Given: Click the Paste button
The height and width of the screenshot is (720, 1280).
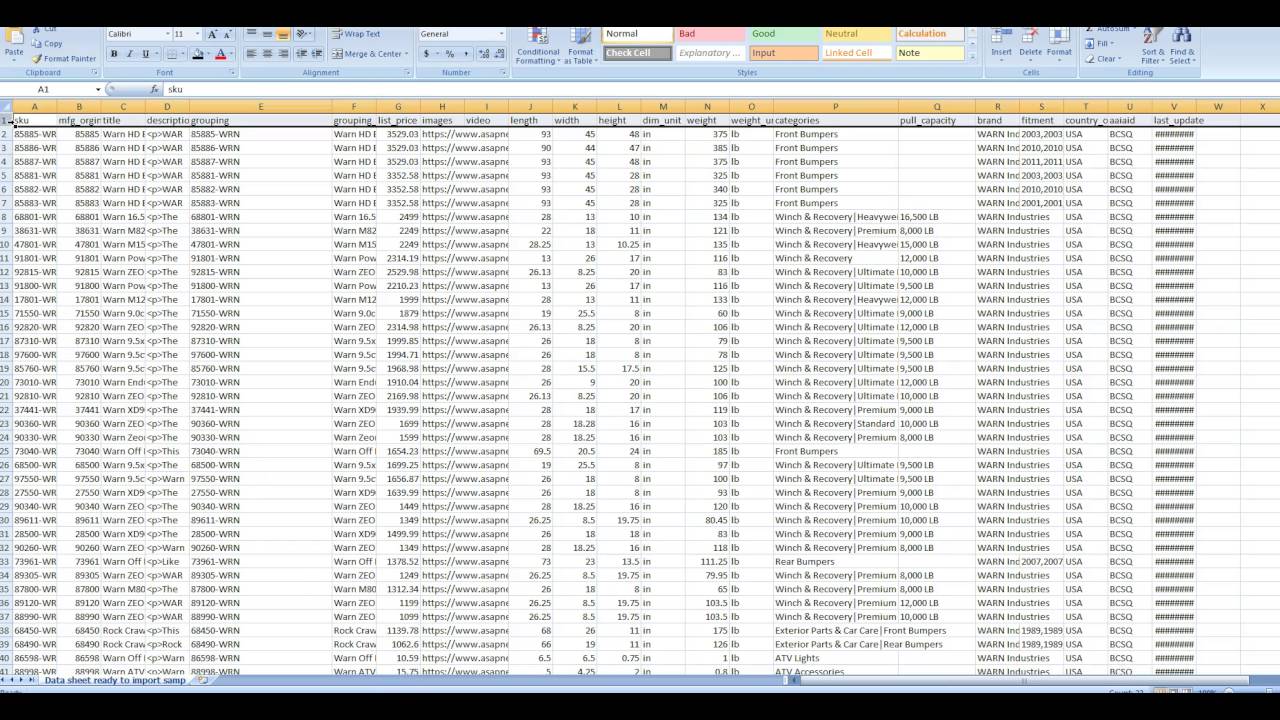Looking at the screenshot, I should 14,45.
